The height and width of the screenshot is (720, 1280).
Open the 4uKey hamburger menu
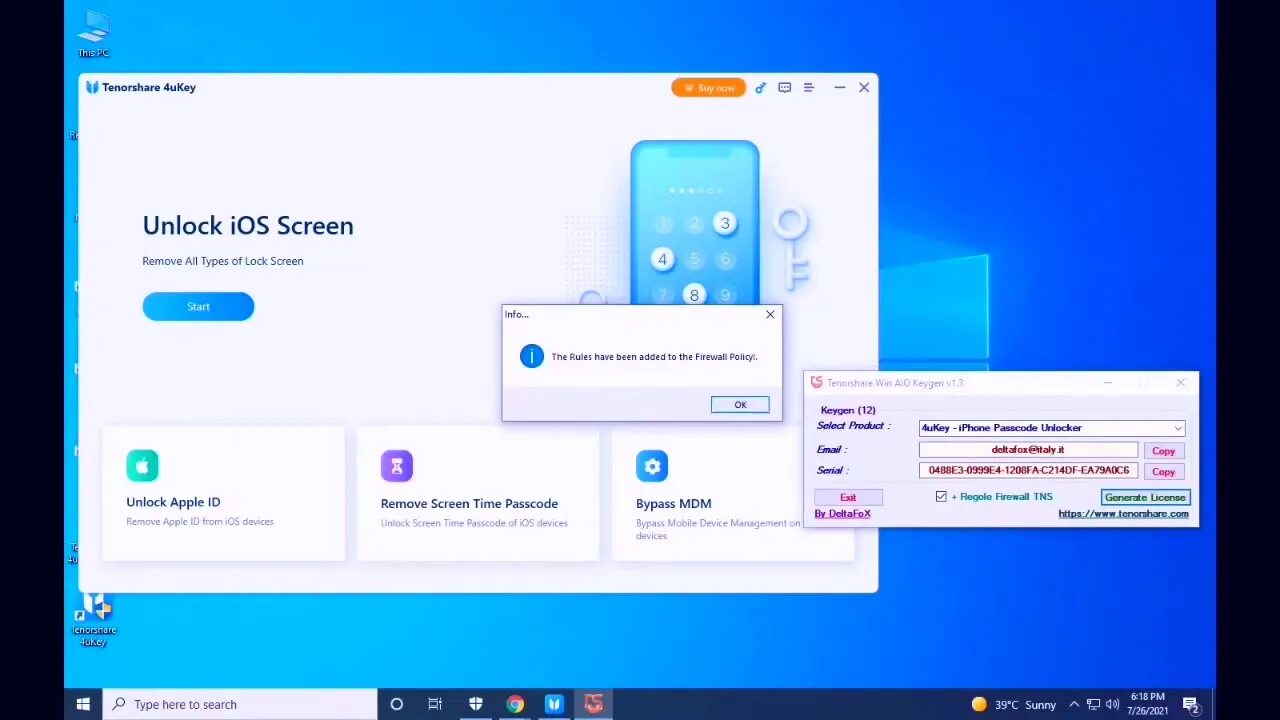(x=809, y=88)
